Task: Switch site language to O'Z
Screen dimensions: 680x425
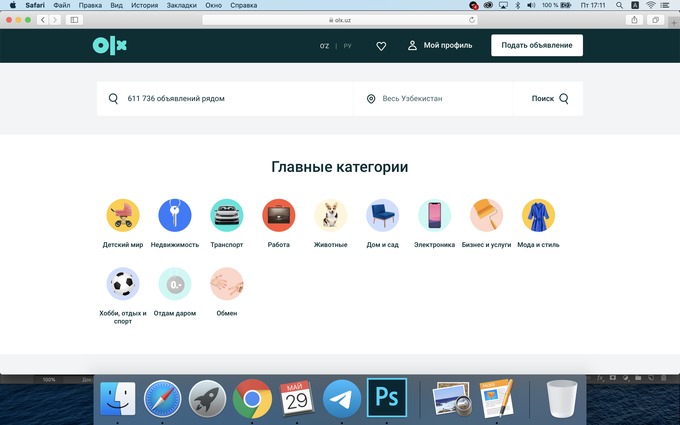Action: pyautogui.click(x=324, y=46)
